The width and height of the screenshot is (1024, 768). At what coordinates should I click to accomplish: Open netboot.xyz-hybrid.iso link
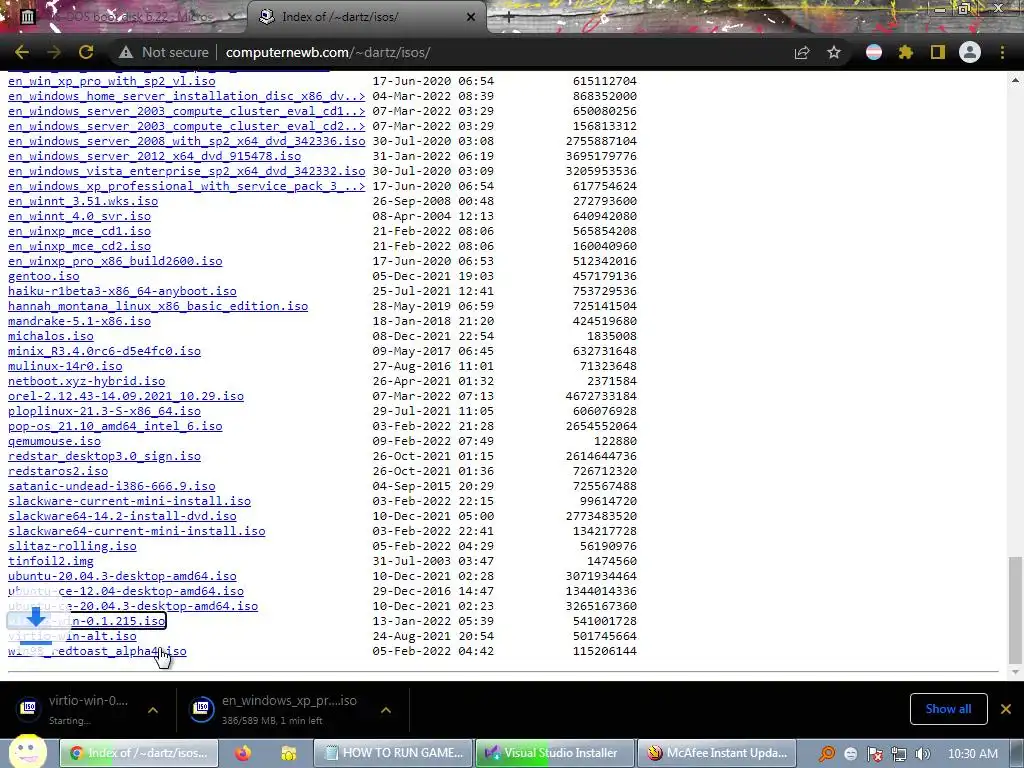tap(87, 381)
